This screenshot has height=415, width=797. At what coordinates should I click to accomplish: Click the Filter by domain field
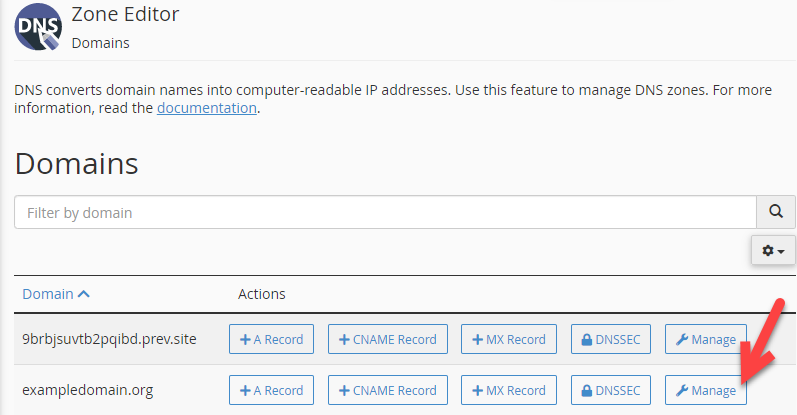pos(385,212)
